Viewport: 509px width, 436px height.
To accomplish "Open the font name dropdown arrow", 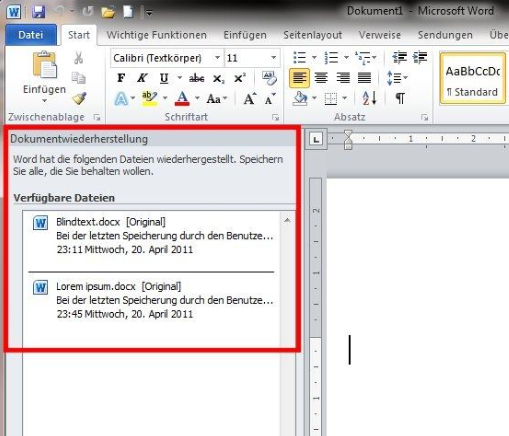I will click(x=217, y=58).
